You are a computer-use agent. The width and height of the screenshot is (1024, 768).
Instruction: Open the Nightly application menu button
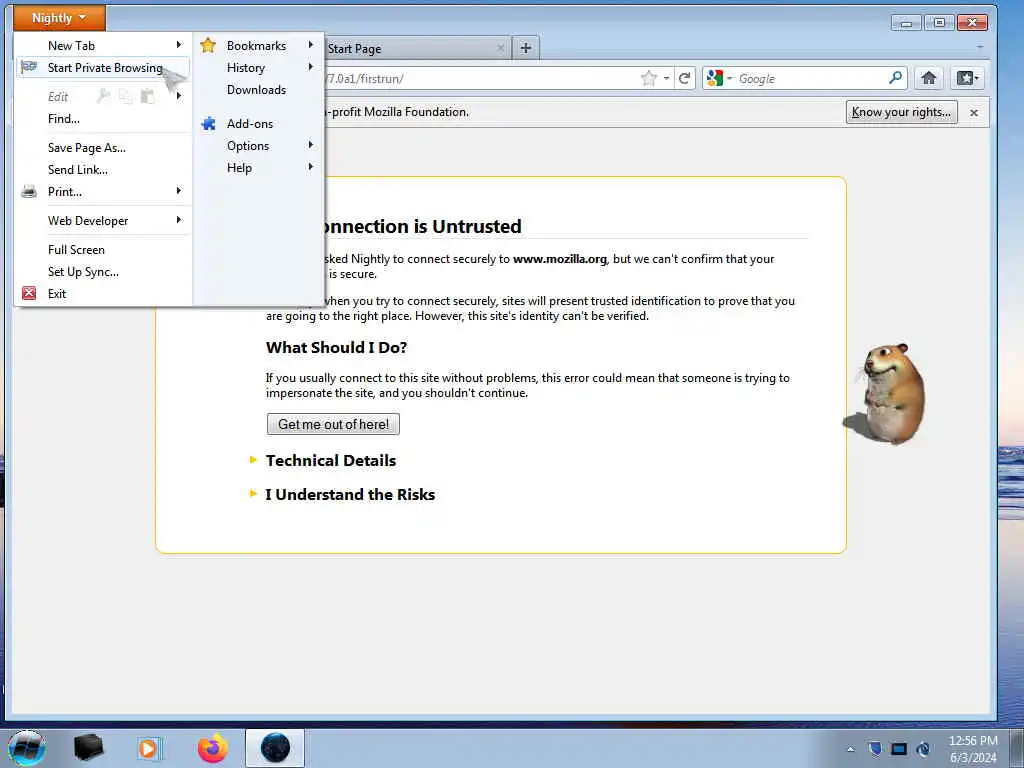tap(59, 18)
